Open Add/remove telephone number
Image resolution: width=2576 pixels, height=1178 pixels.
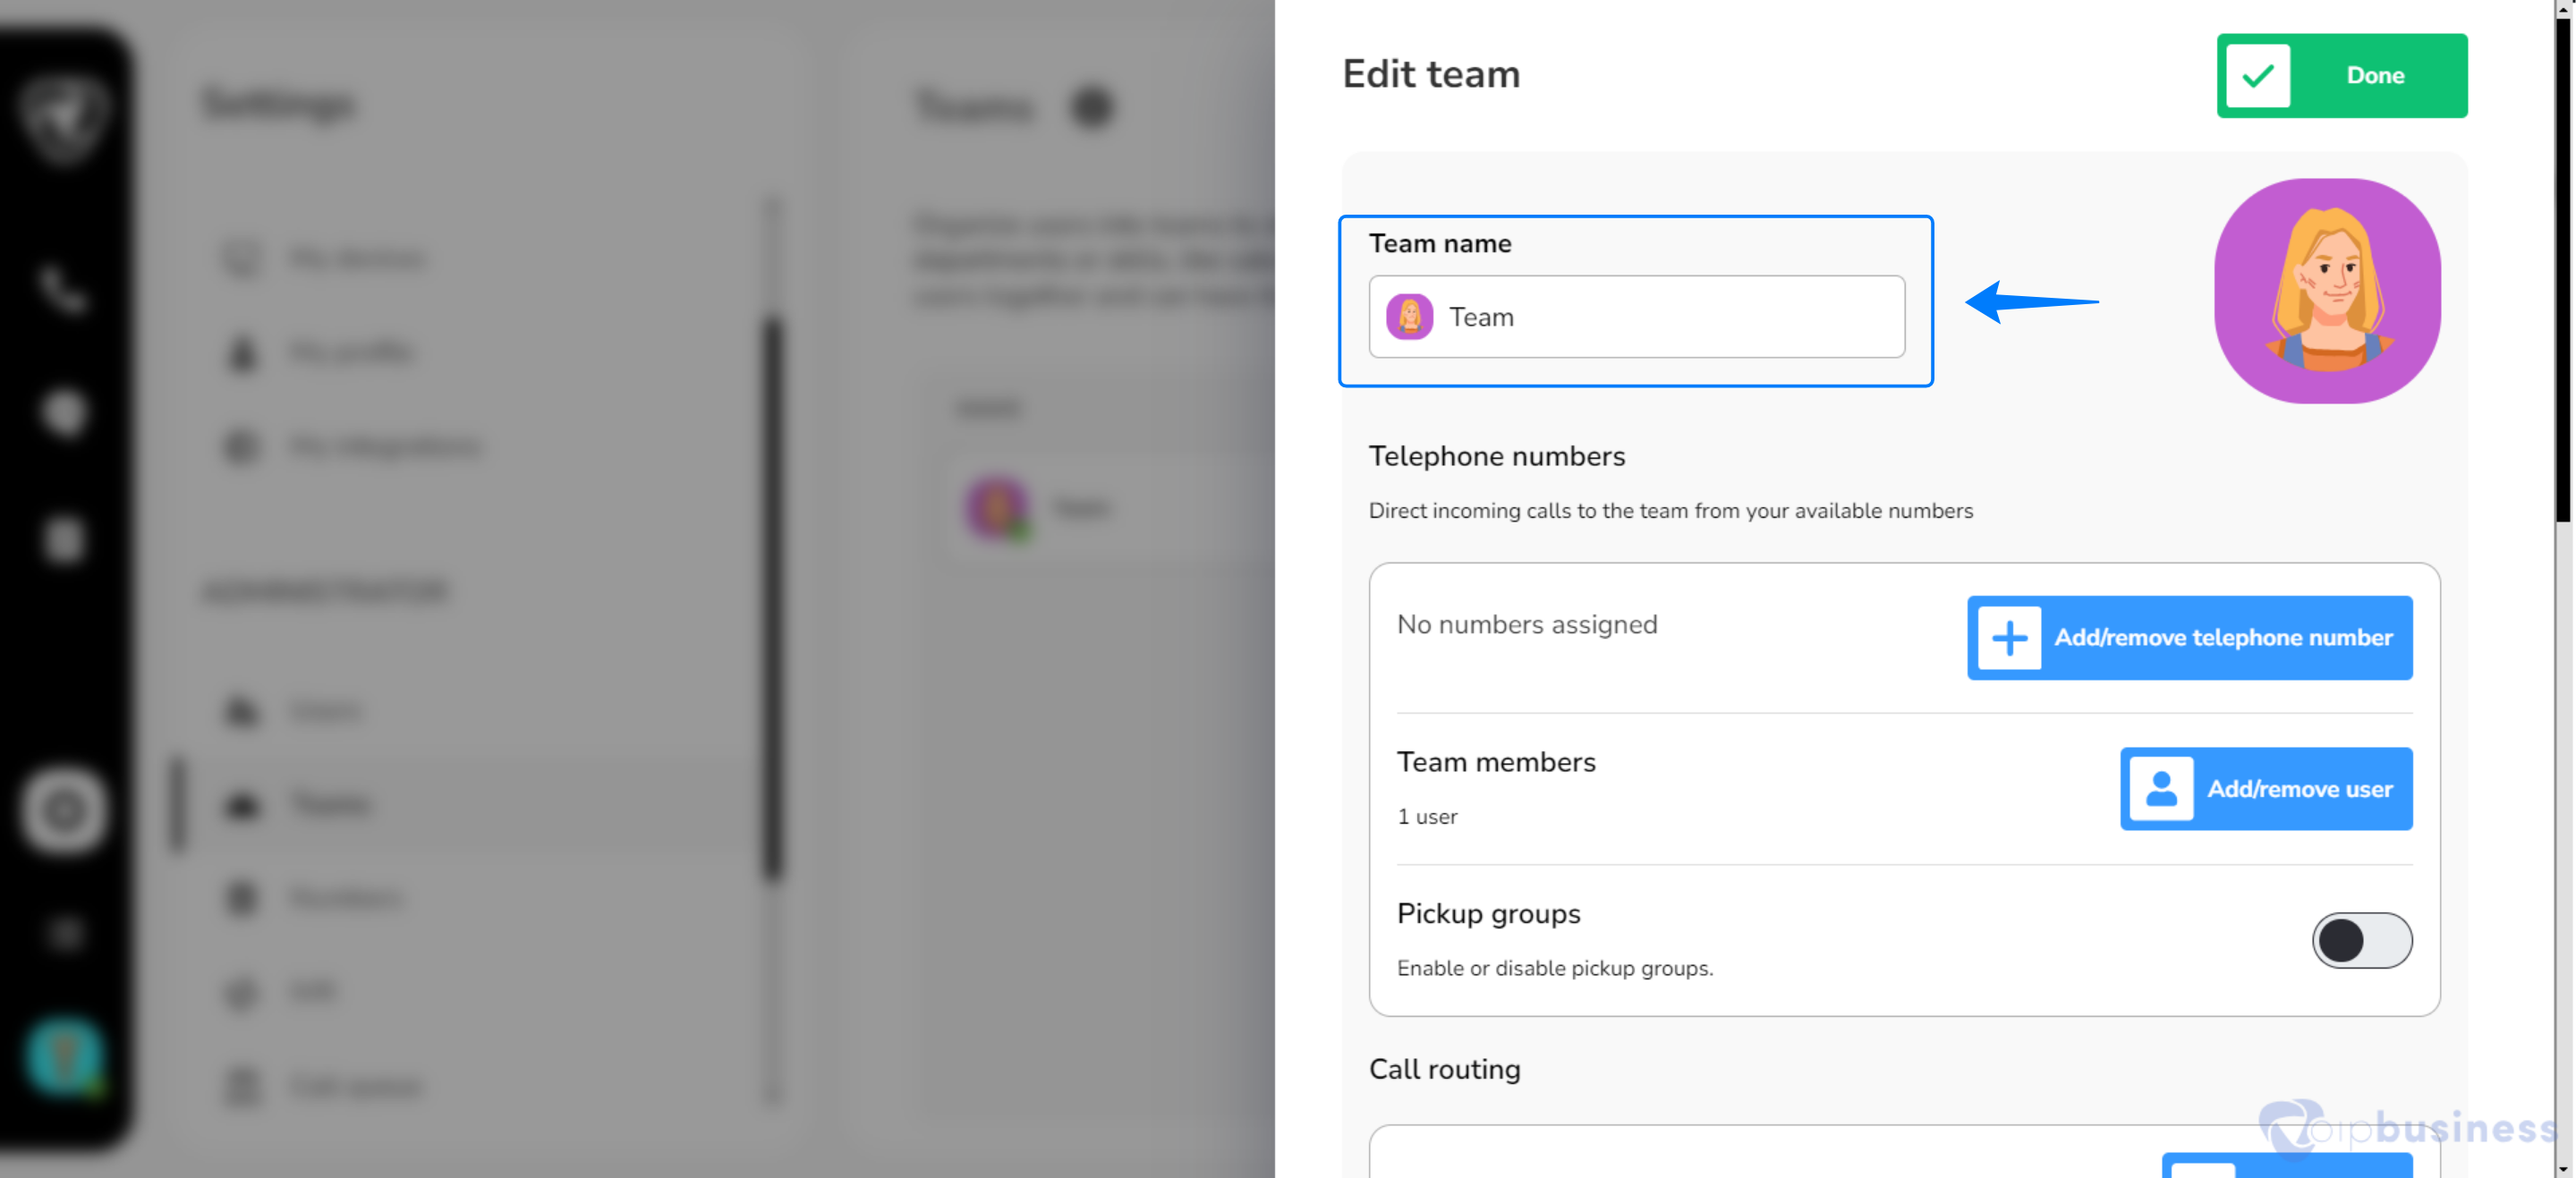(x=2189, y=638)
